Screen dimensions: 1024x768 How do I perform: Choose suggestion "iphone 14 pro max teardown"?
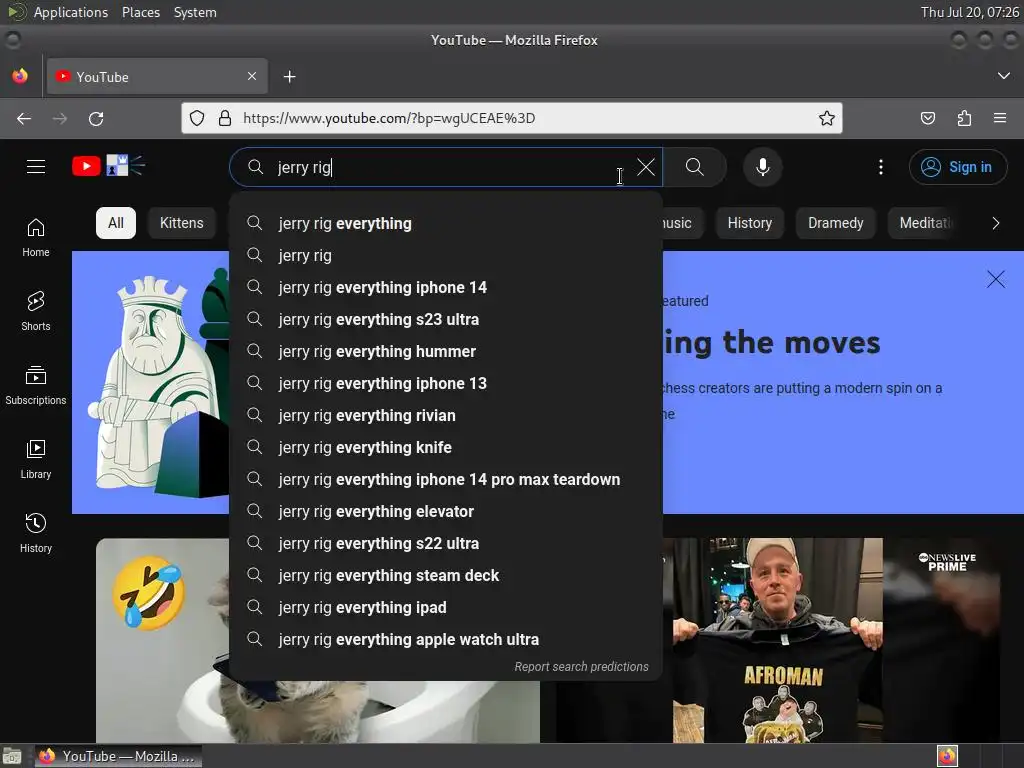click(445, 479)
